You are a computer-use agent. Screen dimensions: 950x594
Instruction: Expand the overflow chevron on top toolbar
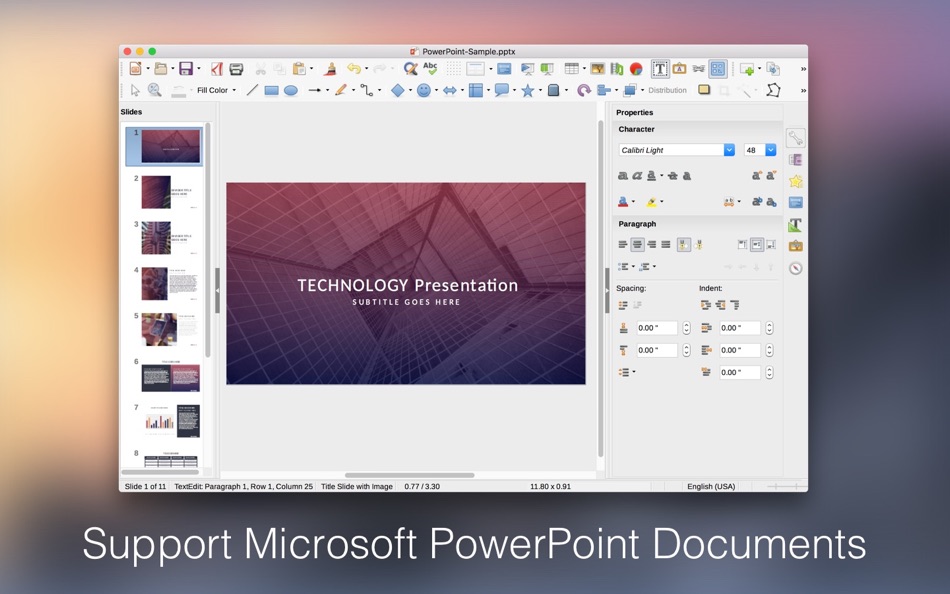pos(803,69)
